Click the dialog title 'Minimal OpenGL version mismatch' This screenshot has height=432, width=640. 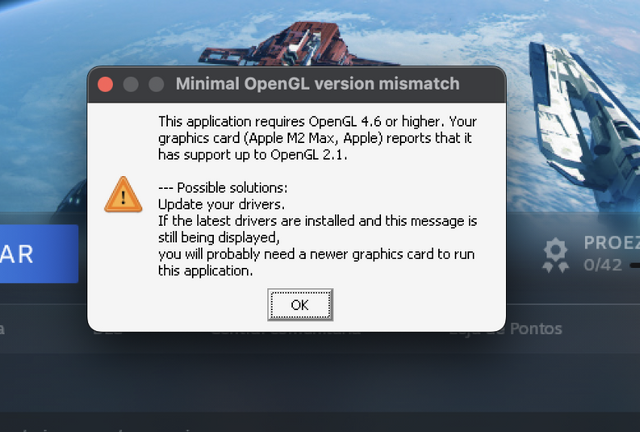pyautogui.click(x=318, y=84)
